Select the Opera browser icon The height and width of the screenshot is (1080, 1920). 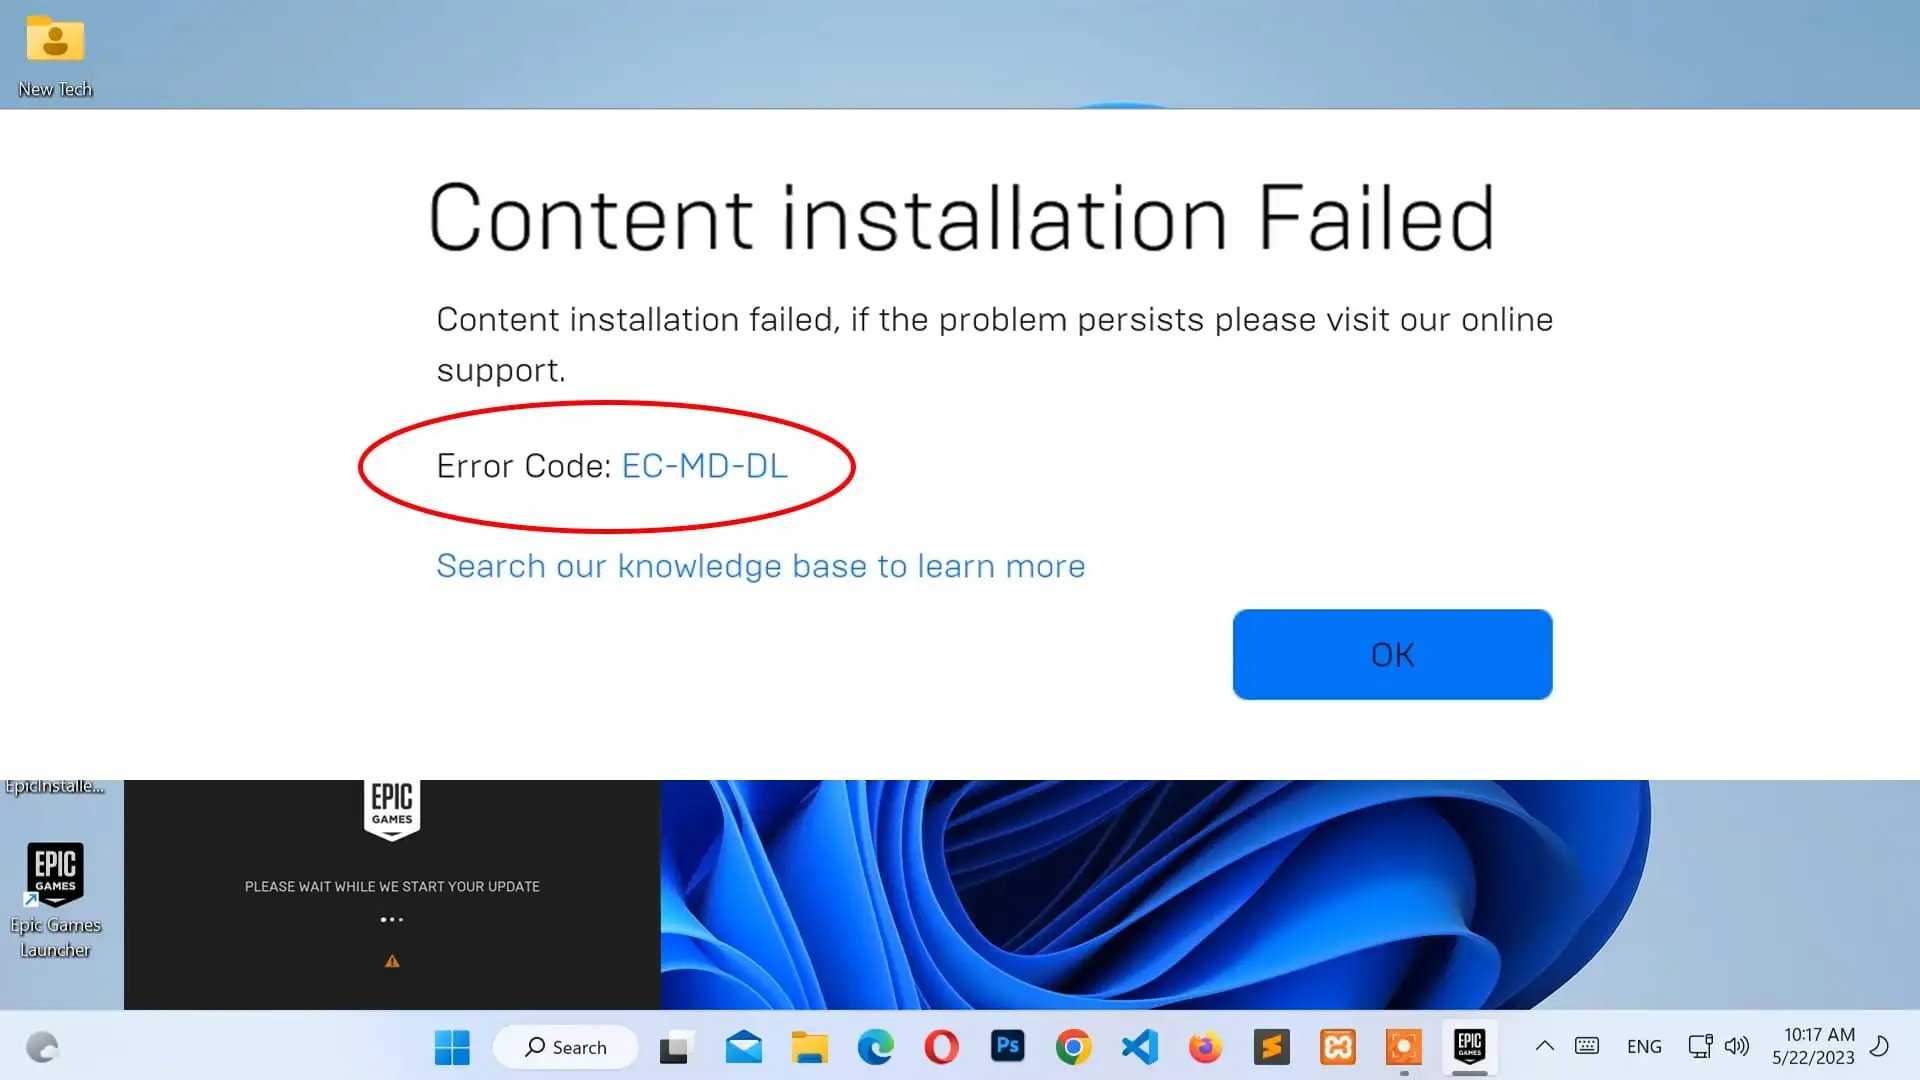coord(940,1047)
